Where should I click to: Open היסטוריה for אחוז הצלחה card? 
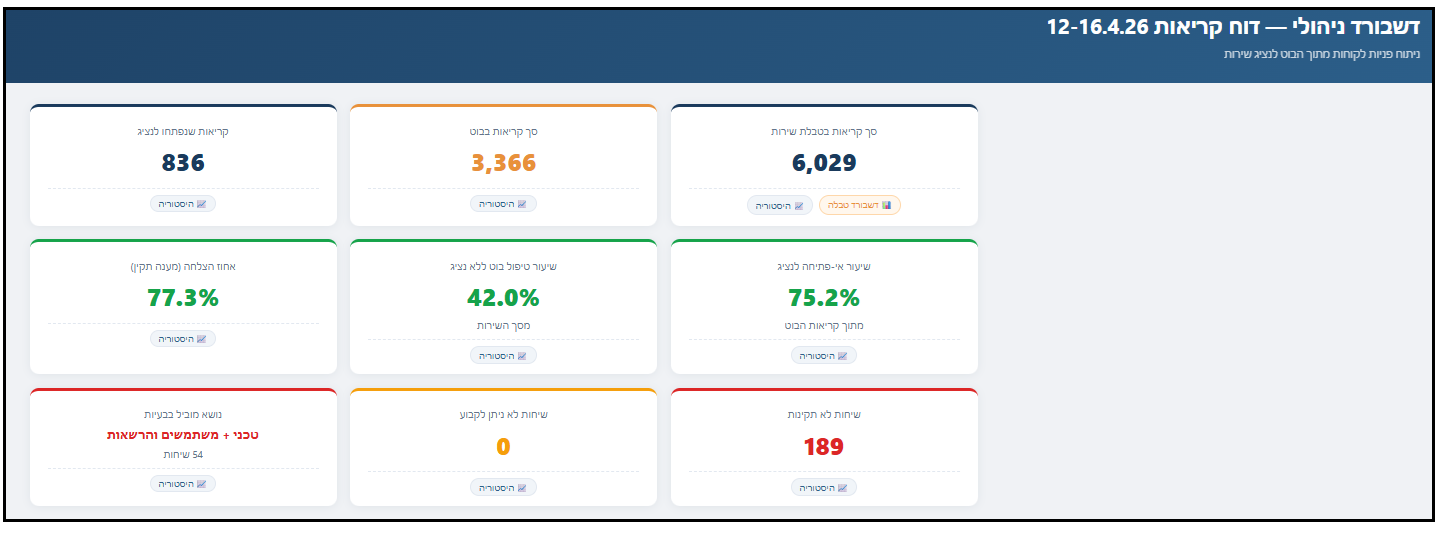[183, 339]
